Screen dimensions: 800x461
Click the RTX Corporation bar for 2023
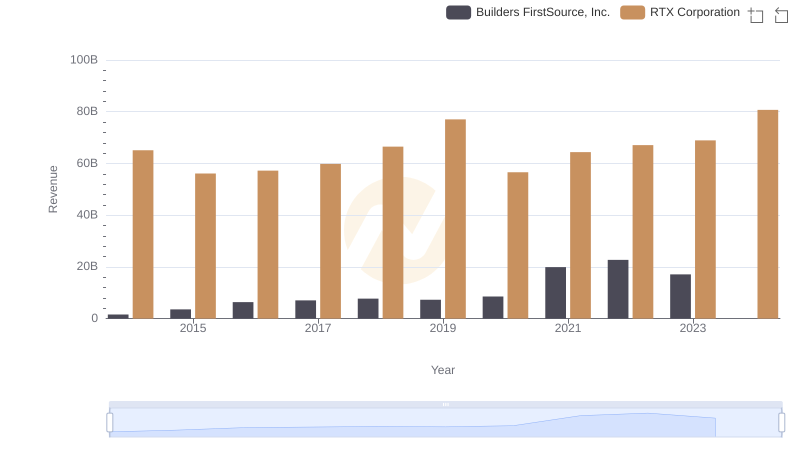point(705,229)
